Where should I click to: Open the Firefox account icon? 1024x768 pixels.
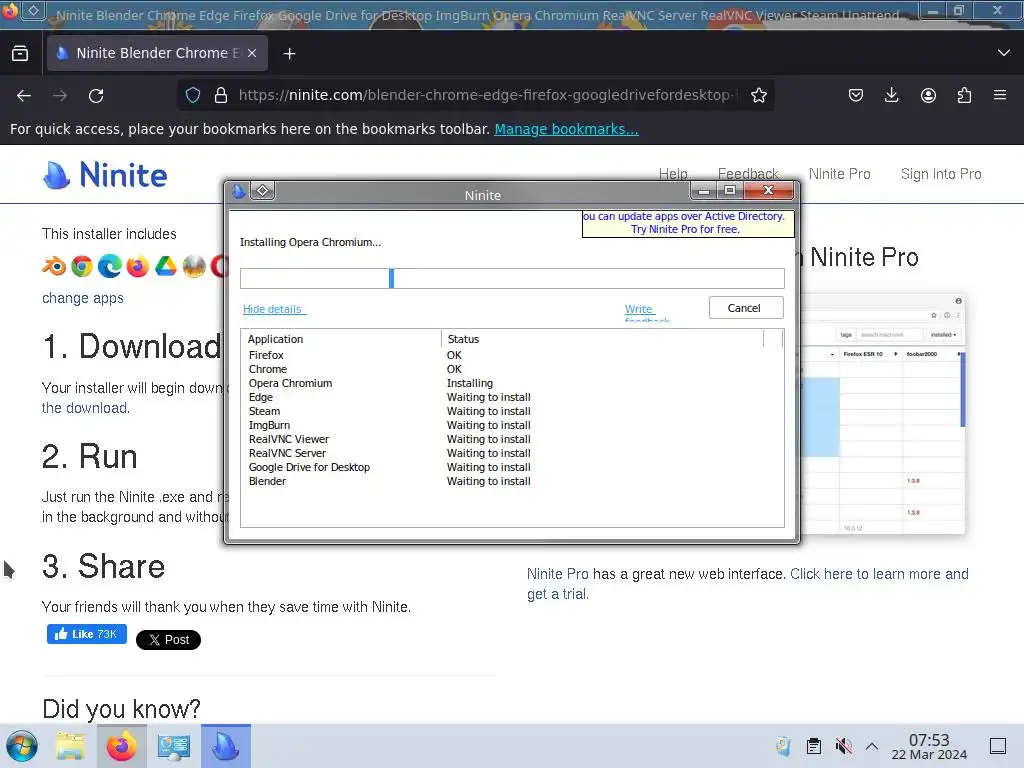(928, 95)
